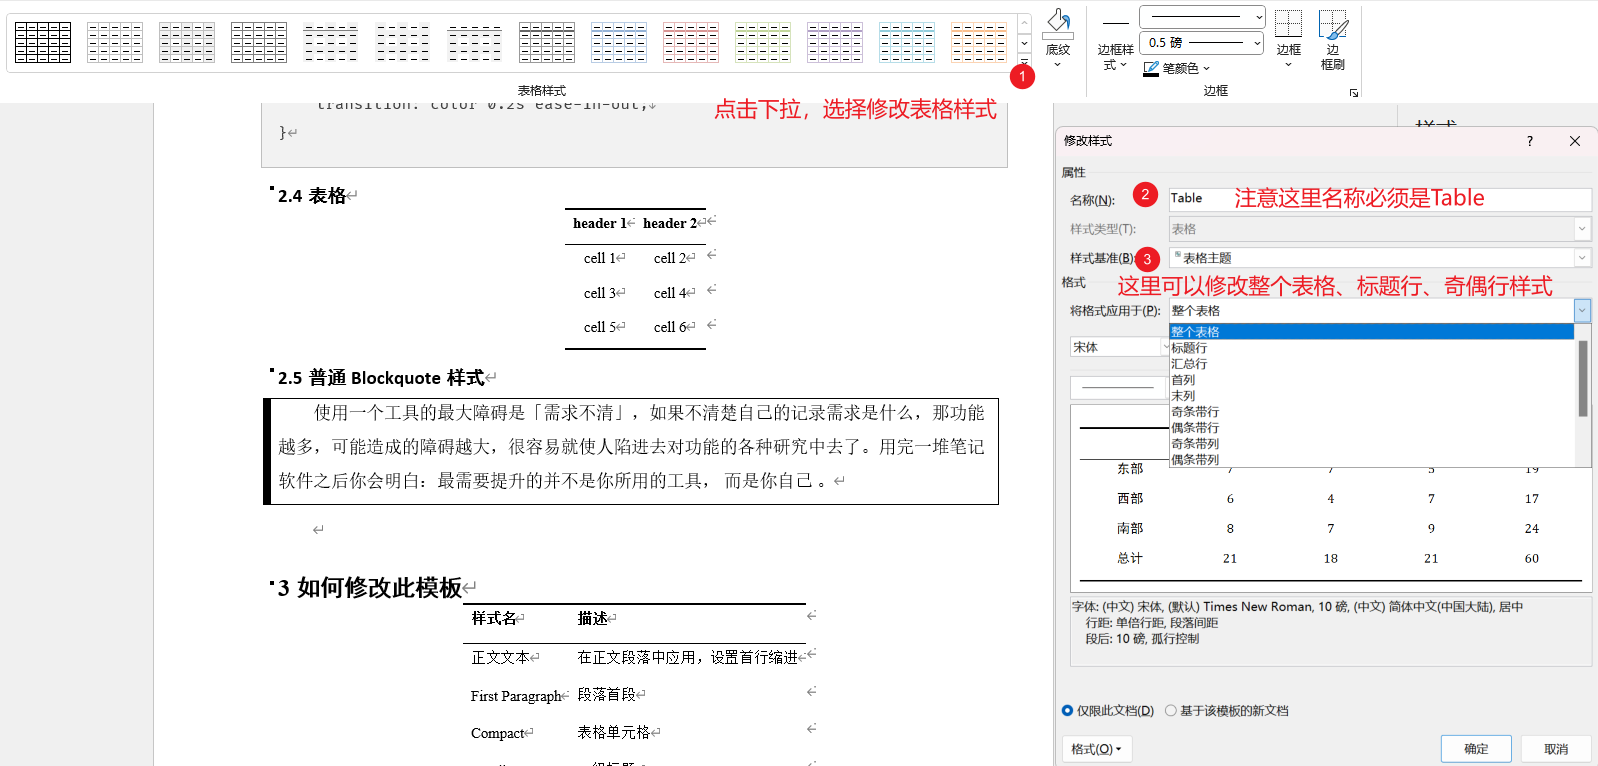Choose 偶条带行 in the dropdown list
The image size is (1598, 766).
tap(1371, 428)
